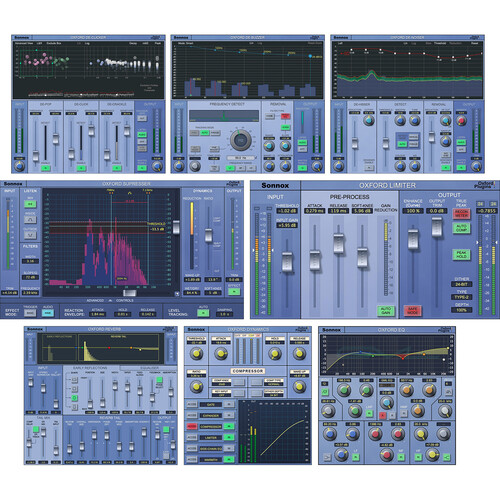
Task: Click the red HMF dip node on EQ graph
Action: 403,357
